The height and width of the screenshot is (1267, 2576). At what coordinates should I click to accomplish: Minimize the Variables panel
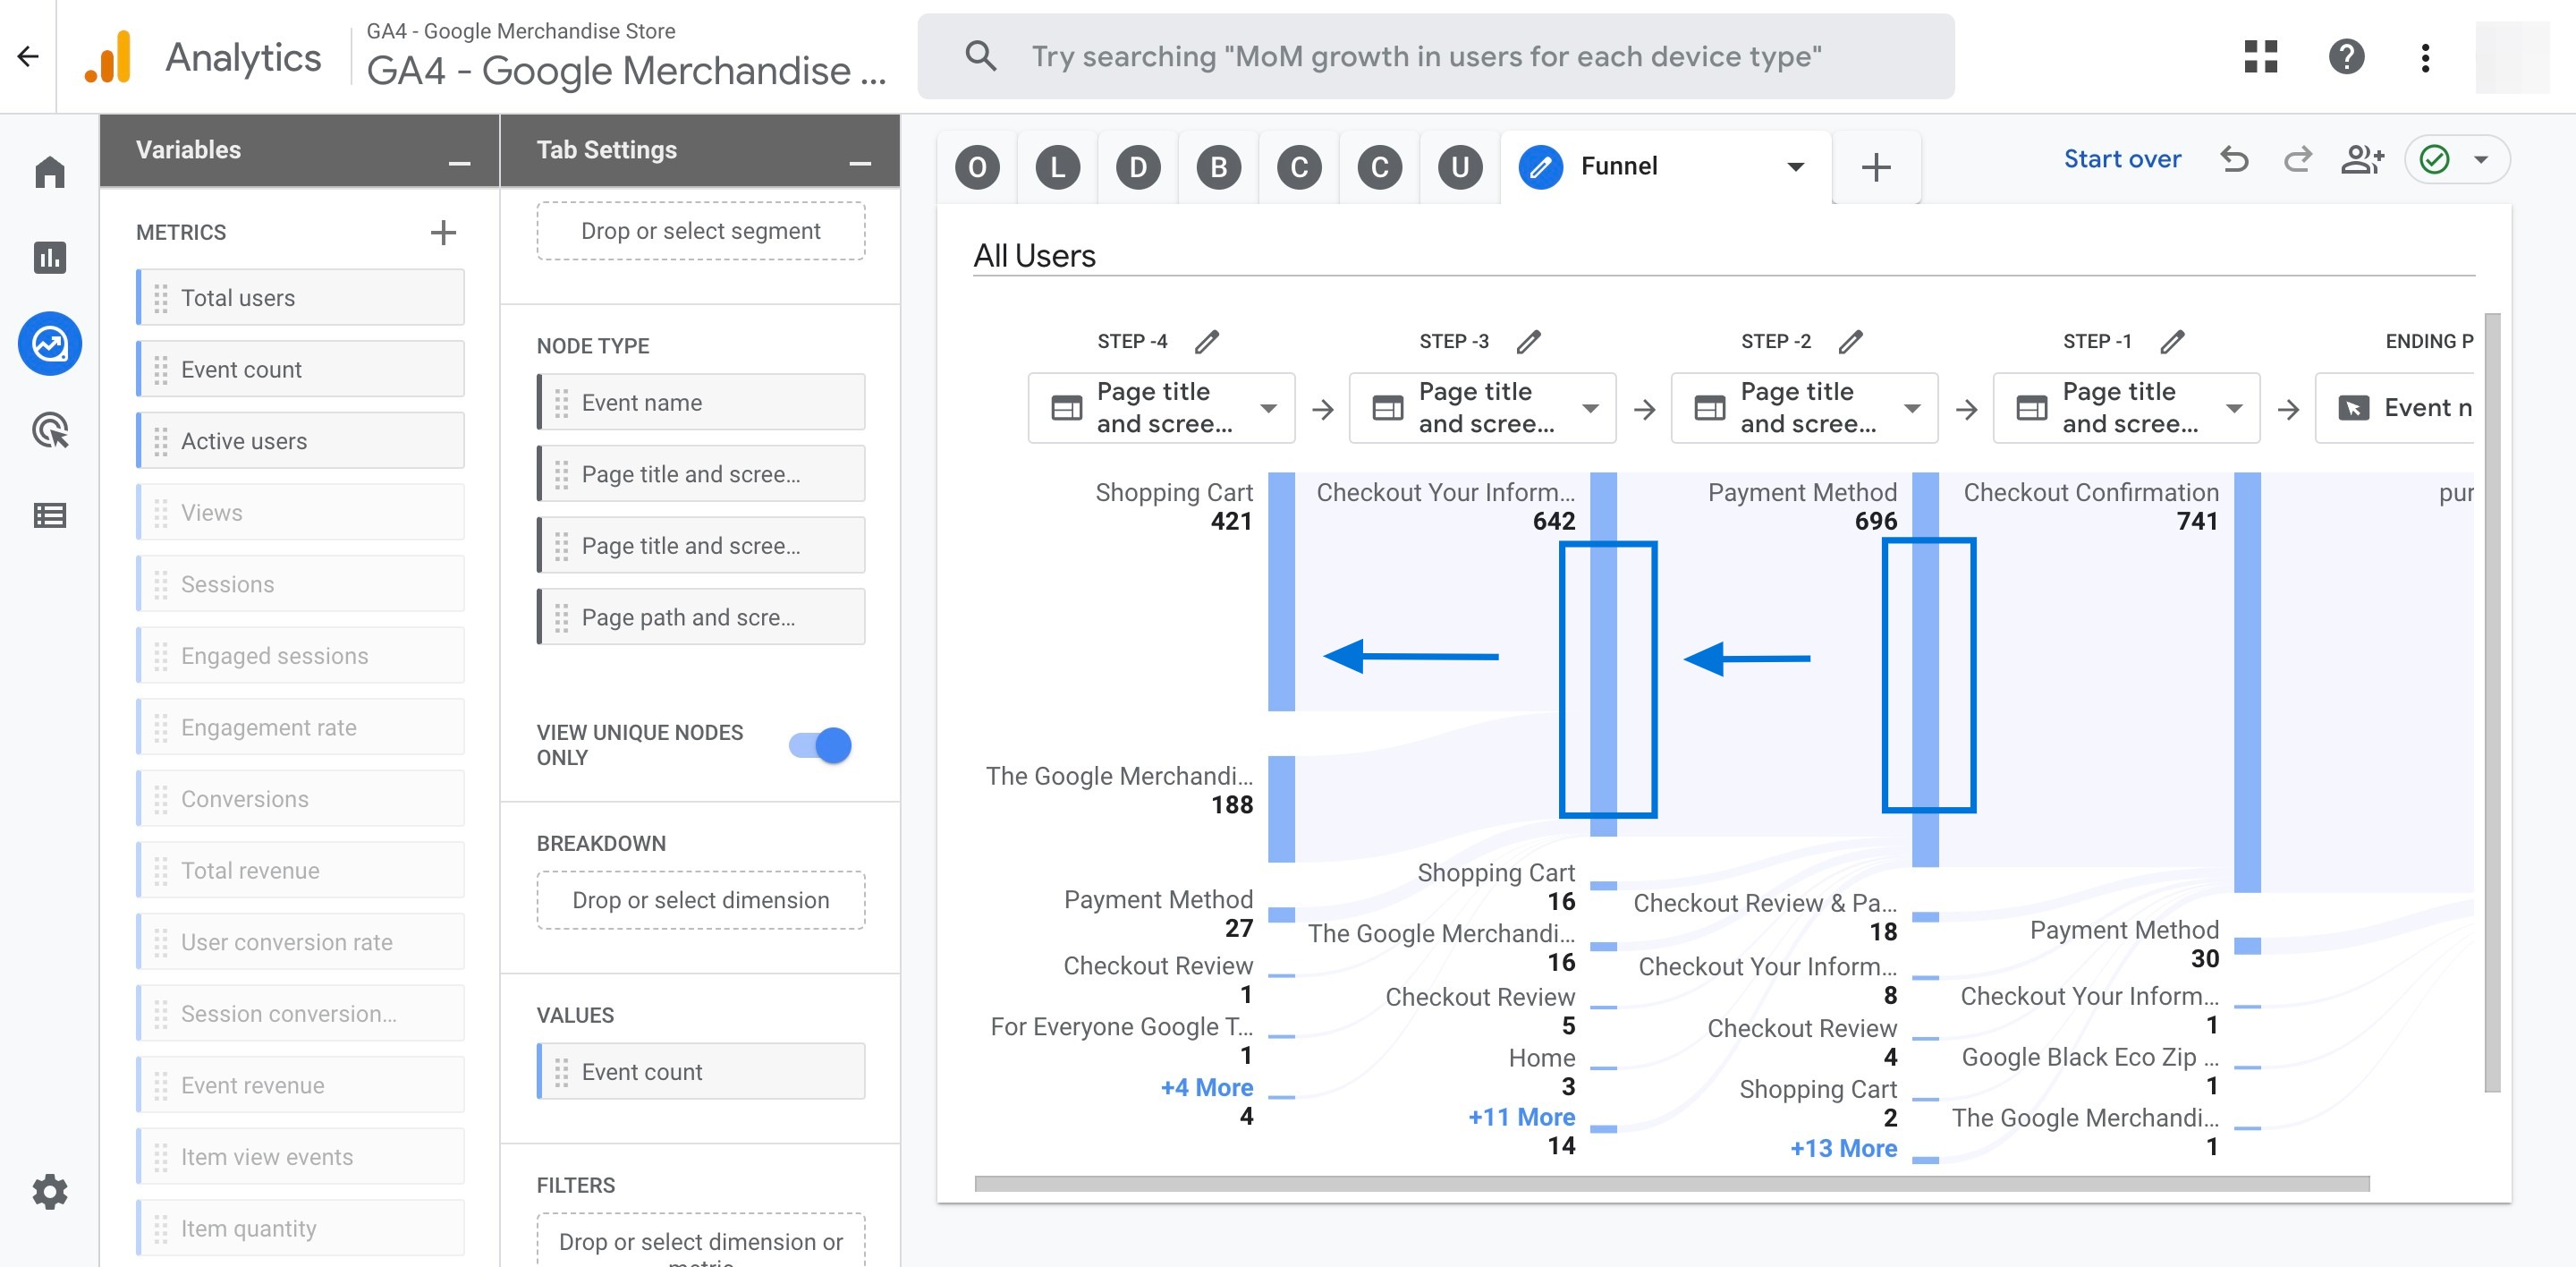(x=459, y=163)
